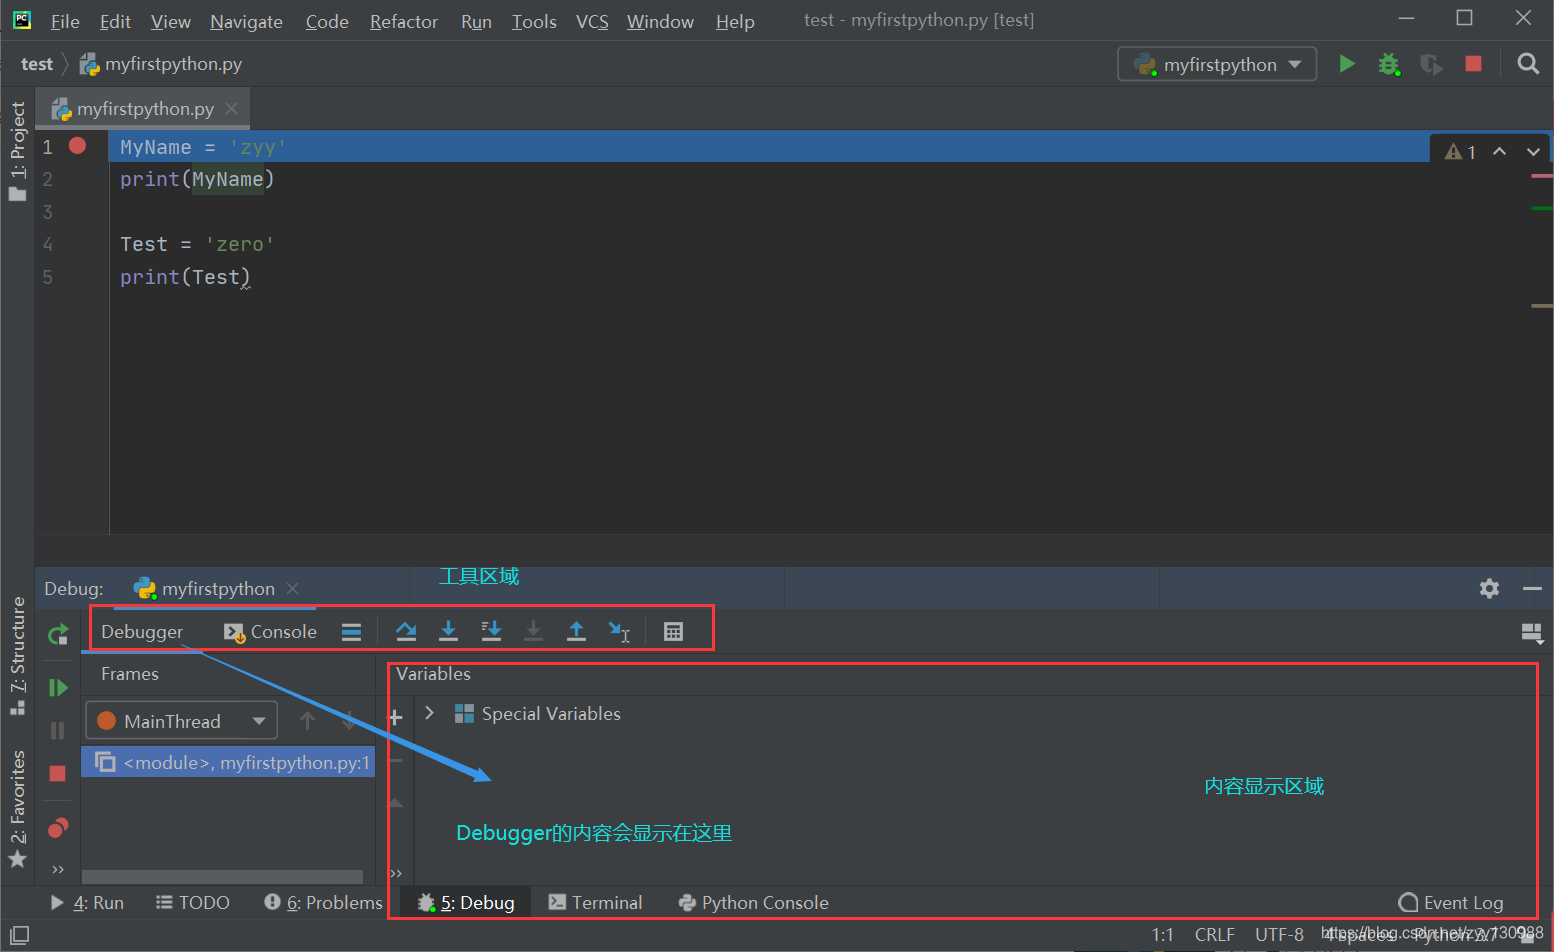Screen dimensions: 1554x952
Task: Open File menu
Action: coord(65,21)
